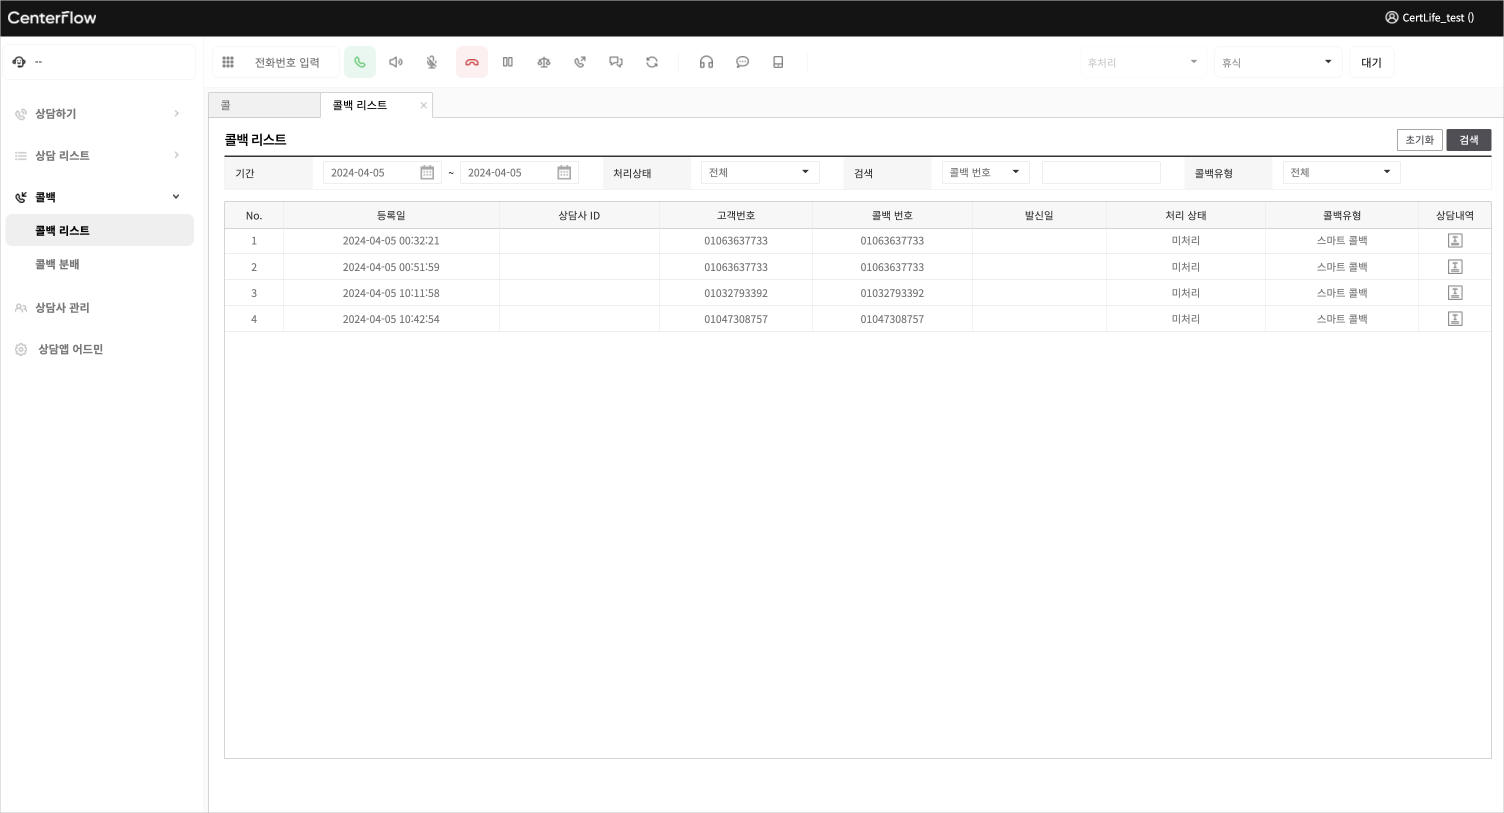The image size is (1504, 813).
Task: Open consultation detail icon for row 1
Action: point(1455,241)
